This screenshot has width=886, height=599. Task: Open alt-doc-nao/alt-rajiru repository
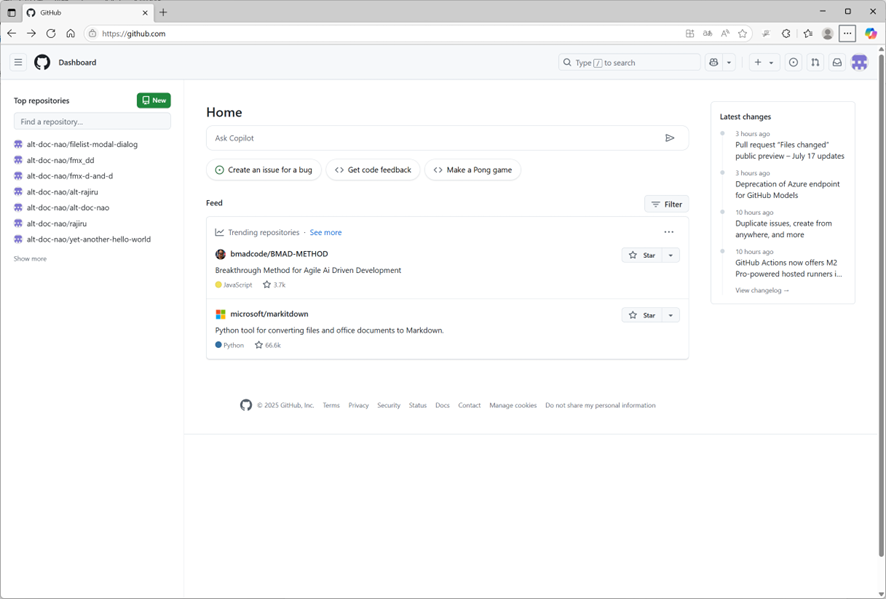62,192
